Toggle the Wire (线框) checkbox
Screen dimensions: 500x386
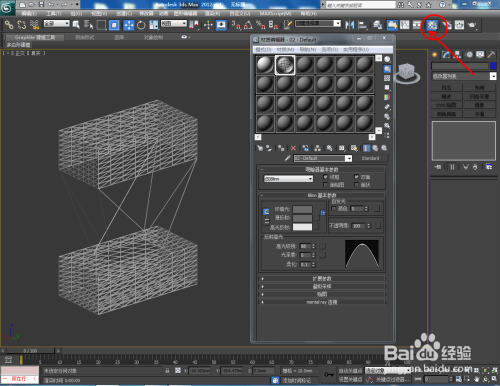(326, 177)
